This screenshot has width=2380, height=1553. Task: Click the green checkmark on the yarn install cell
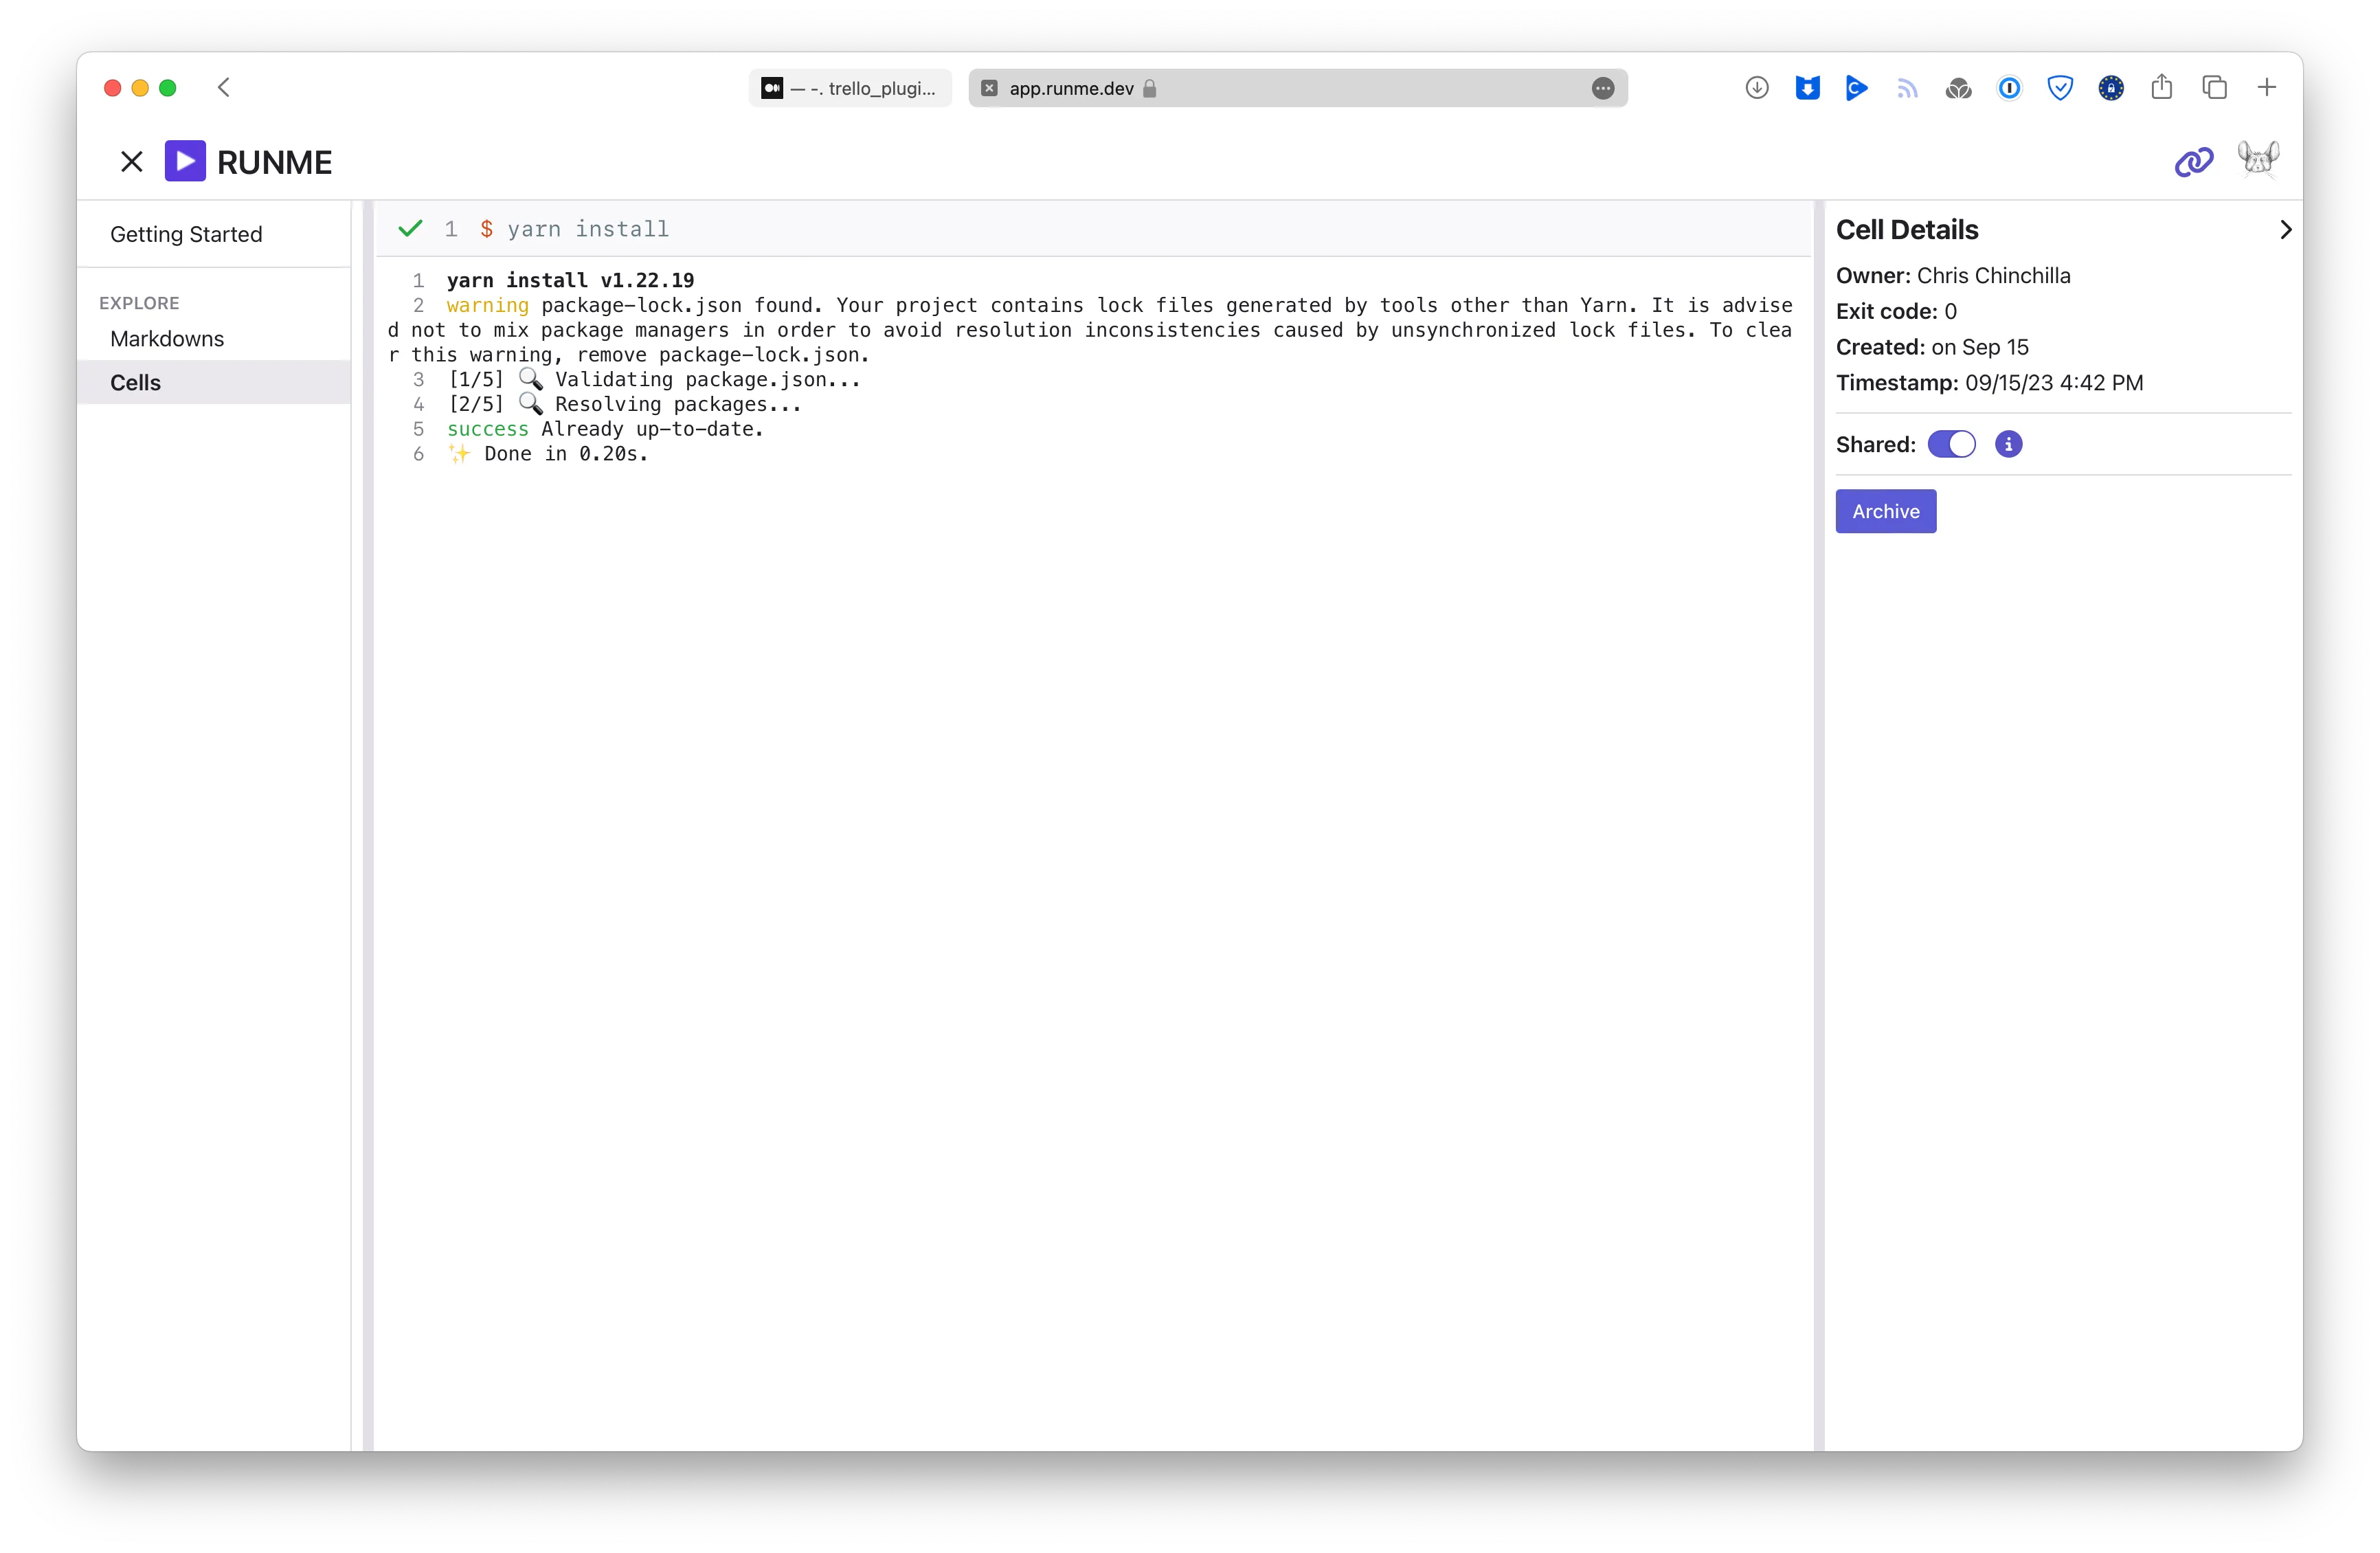point(410,228)
